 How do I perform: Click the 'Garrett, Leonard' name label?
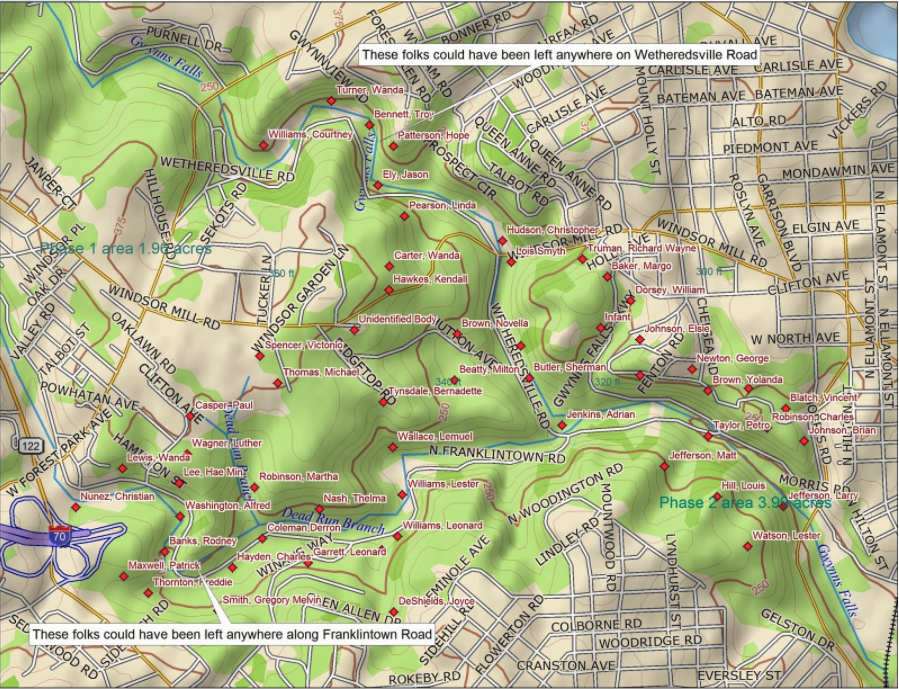tap(350, 551)
